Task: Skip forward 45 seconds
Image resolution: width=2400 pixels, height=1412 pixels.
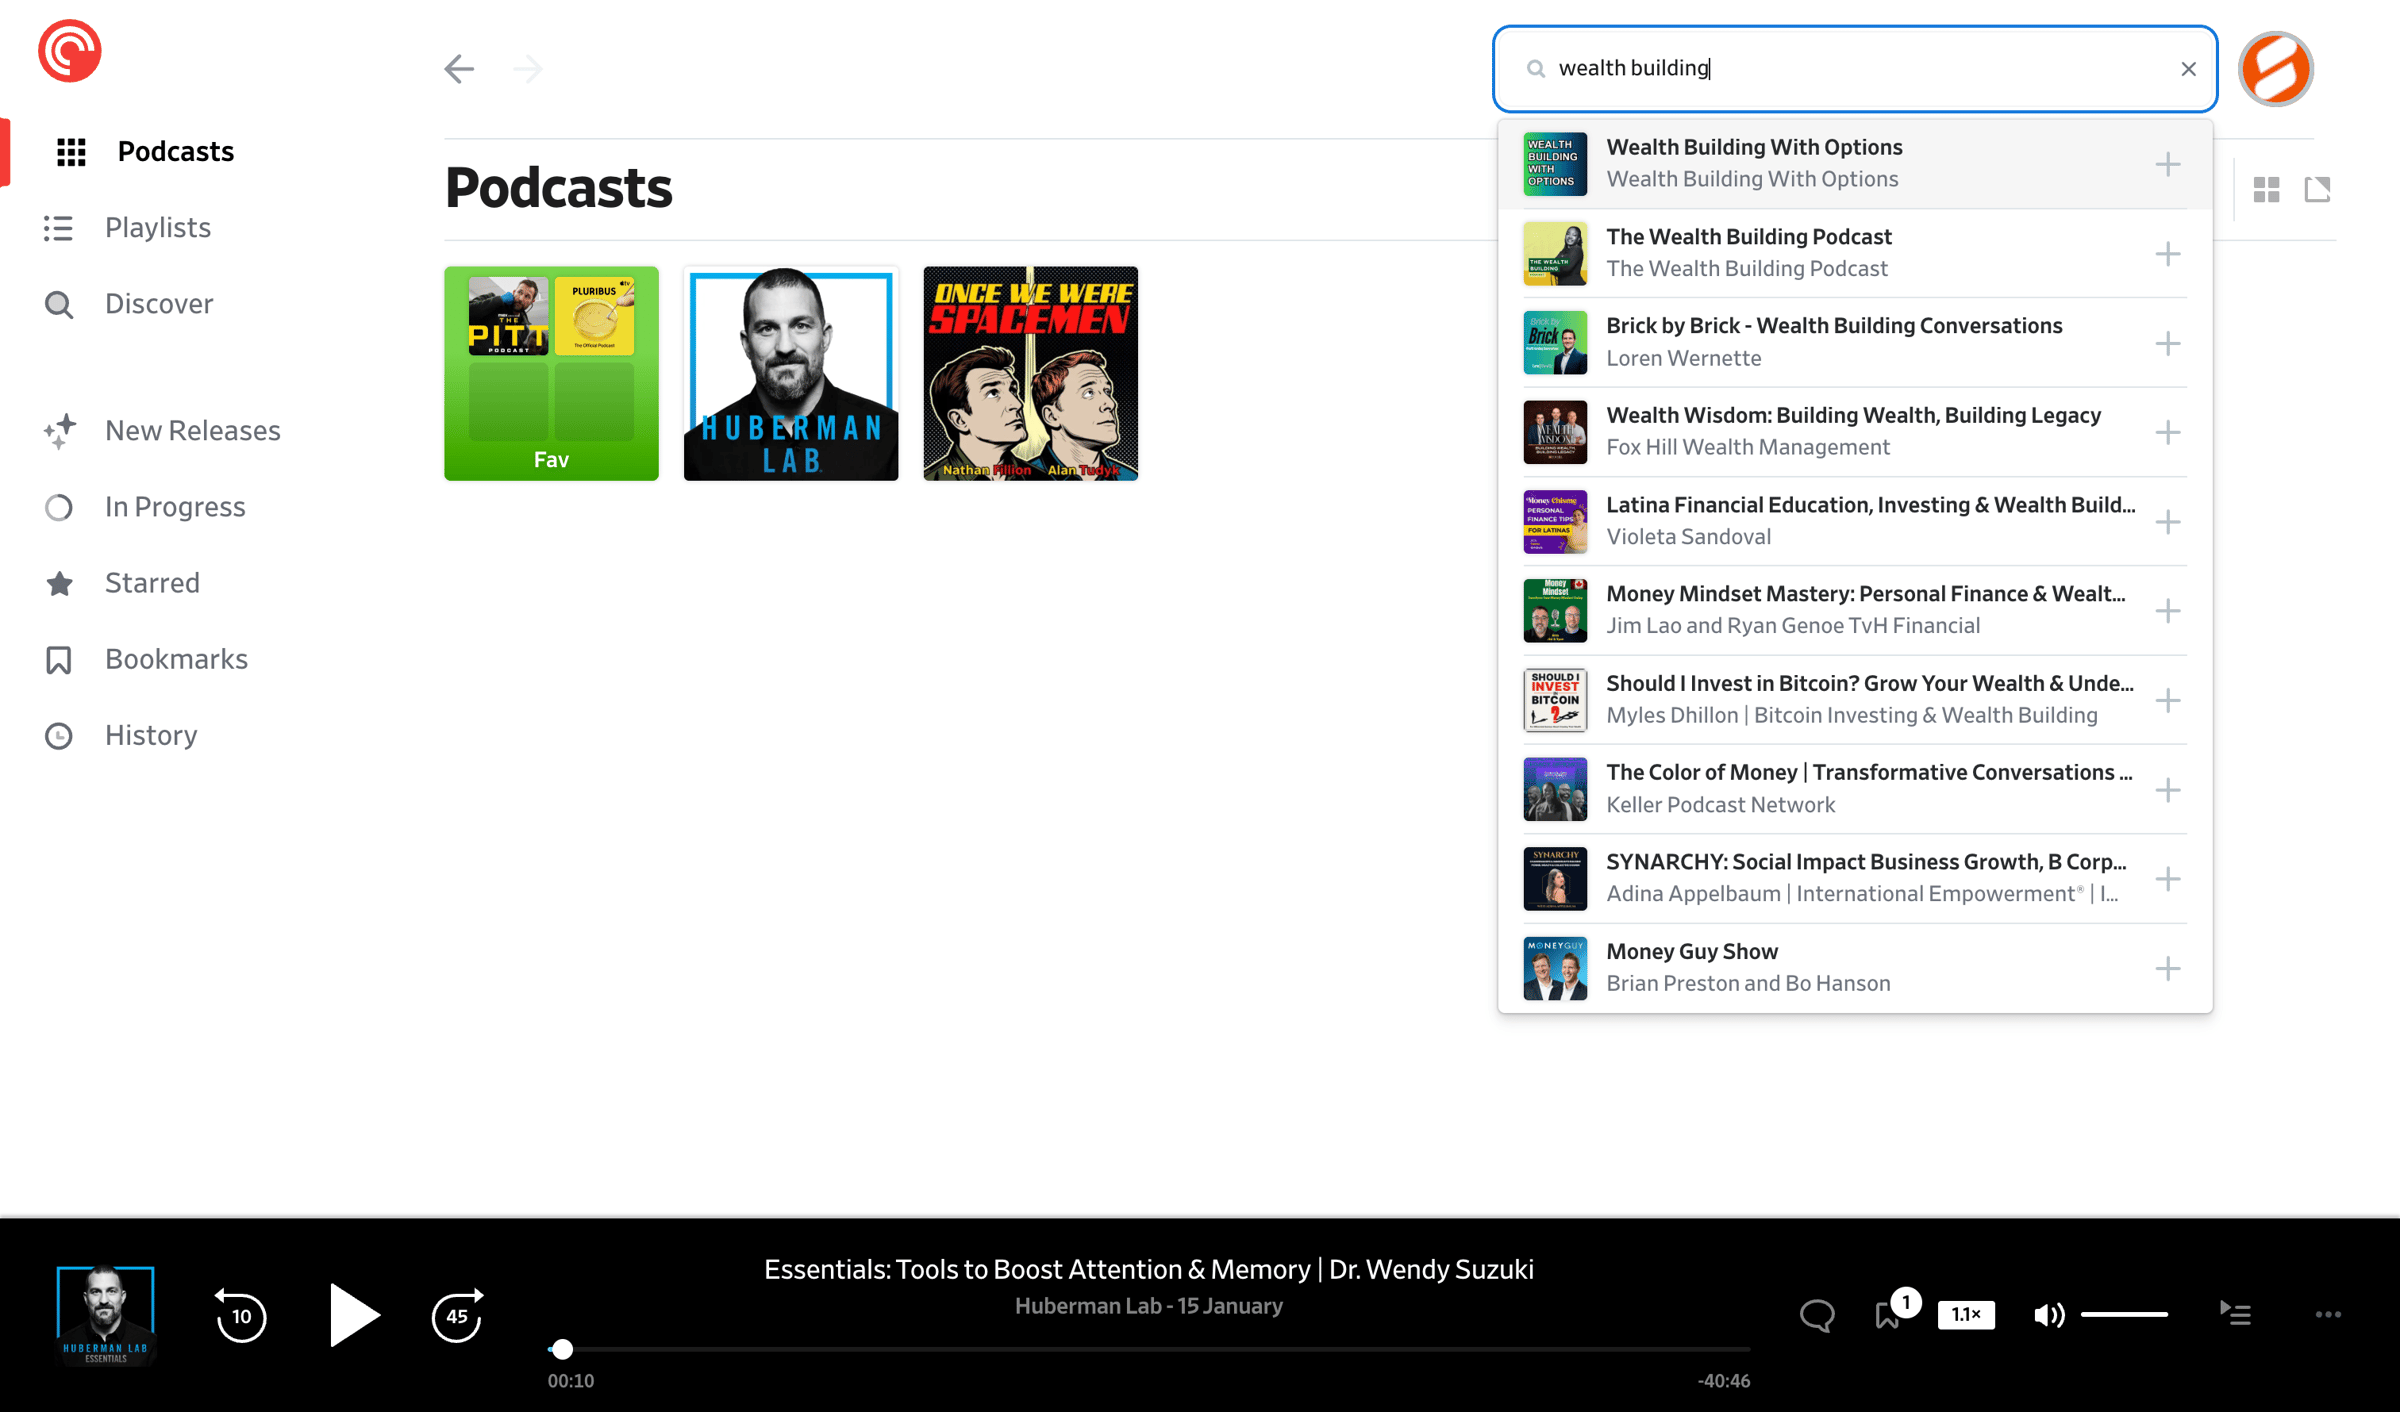Action: tap(457, 1315)
